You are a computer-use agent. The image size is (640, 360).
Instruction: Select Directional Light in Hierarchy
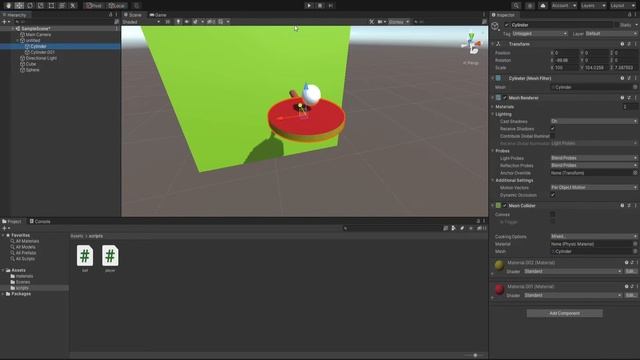[41, 58]
